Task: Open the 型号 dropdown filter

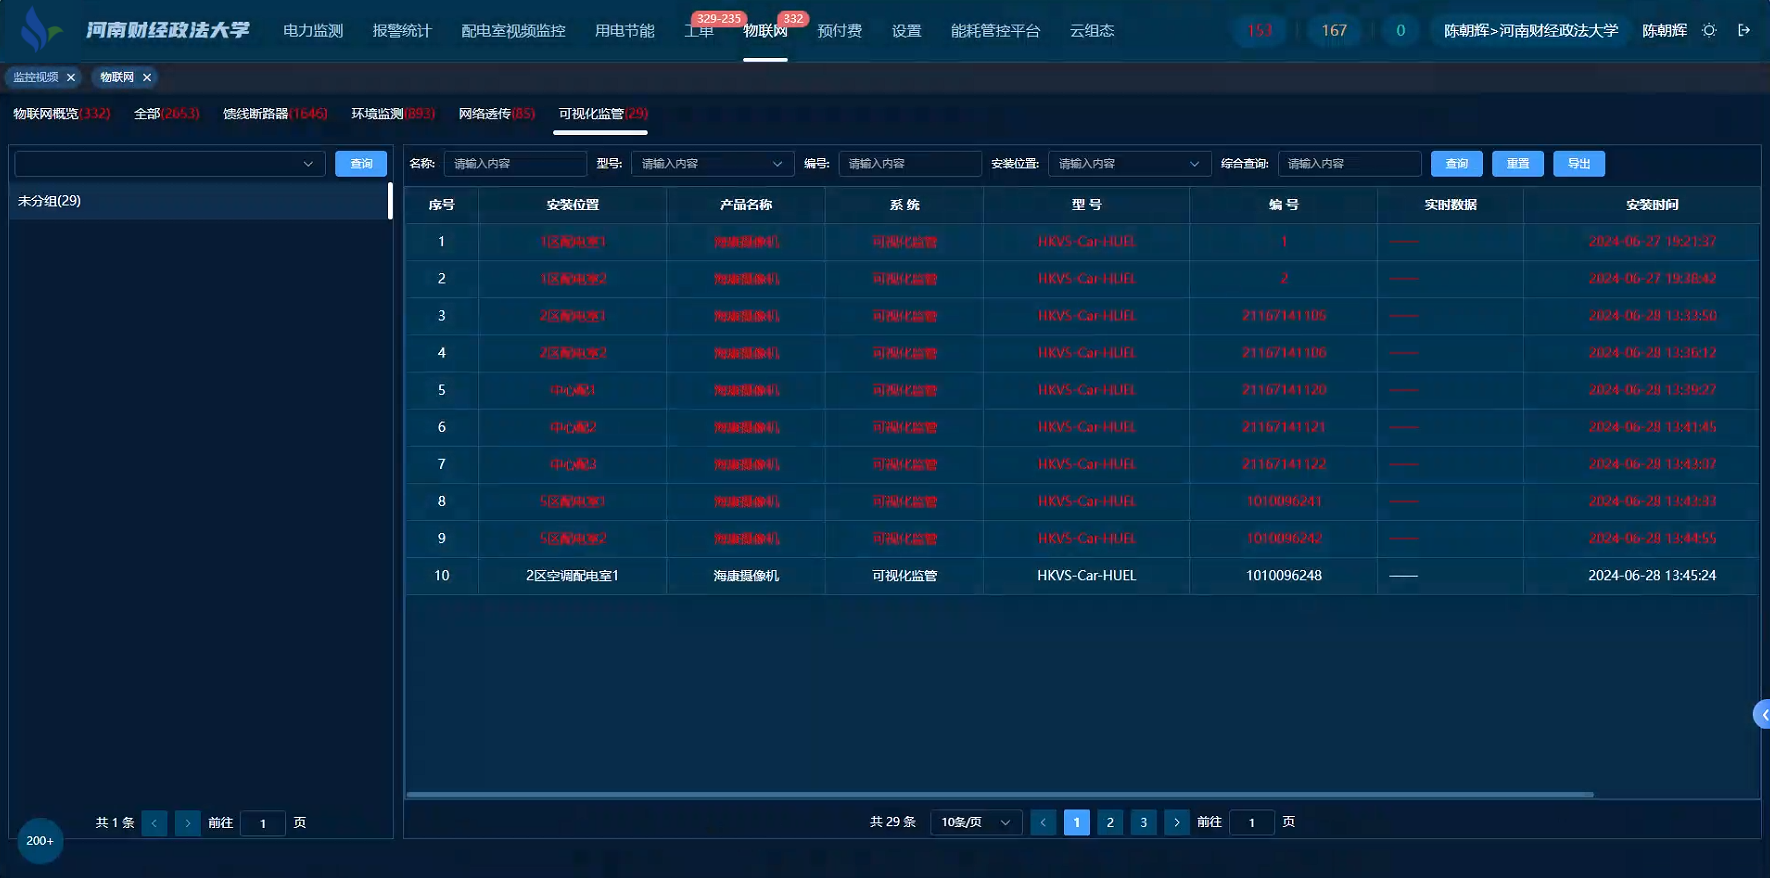Action: coord(712,164)
